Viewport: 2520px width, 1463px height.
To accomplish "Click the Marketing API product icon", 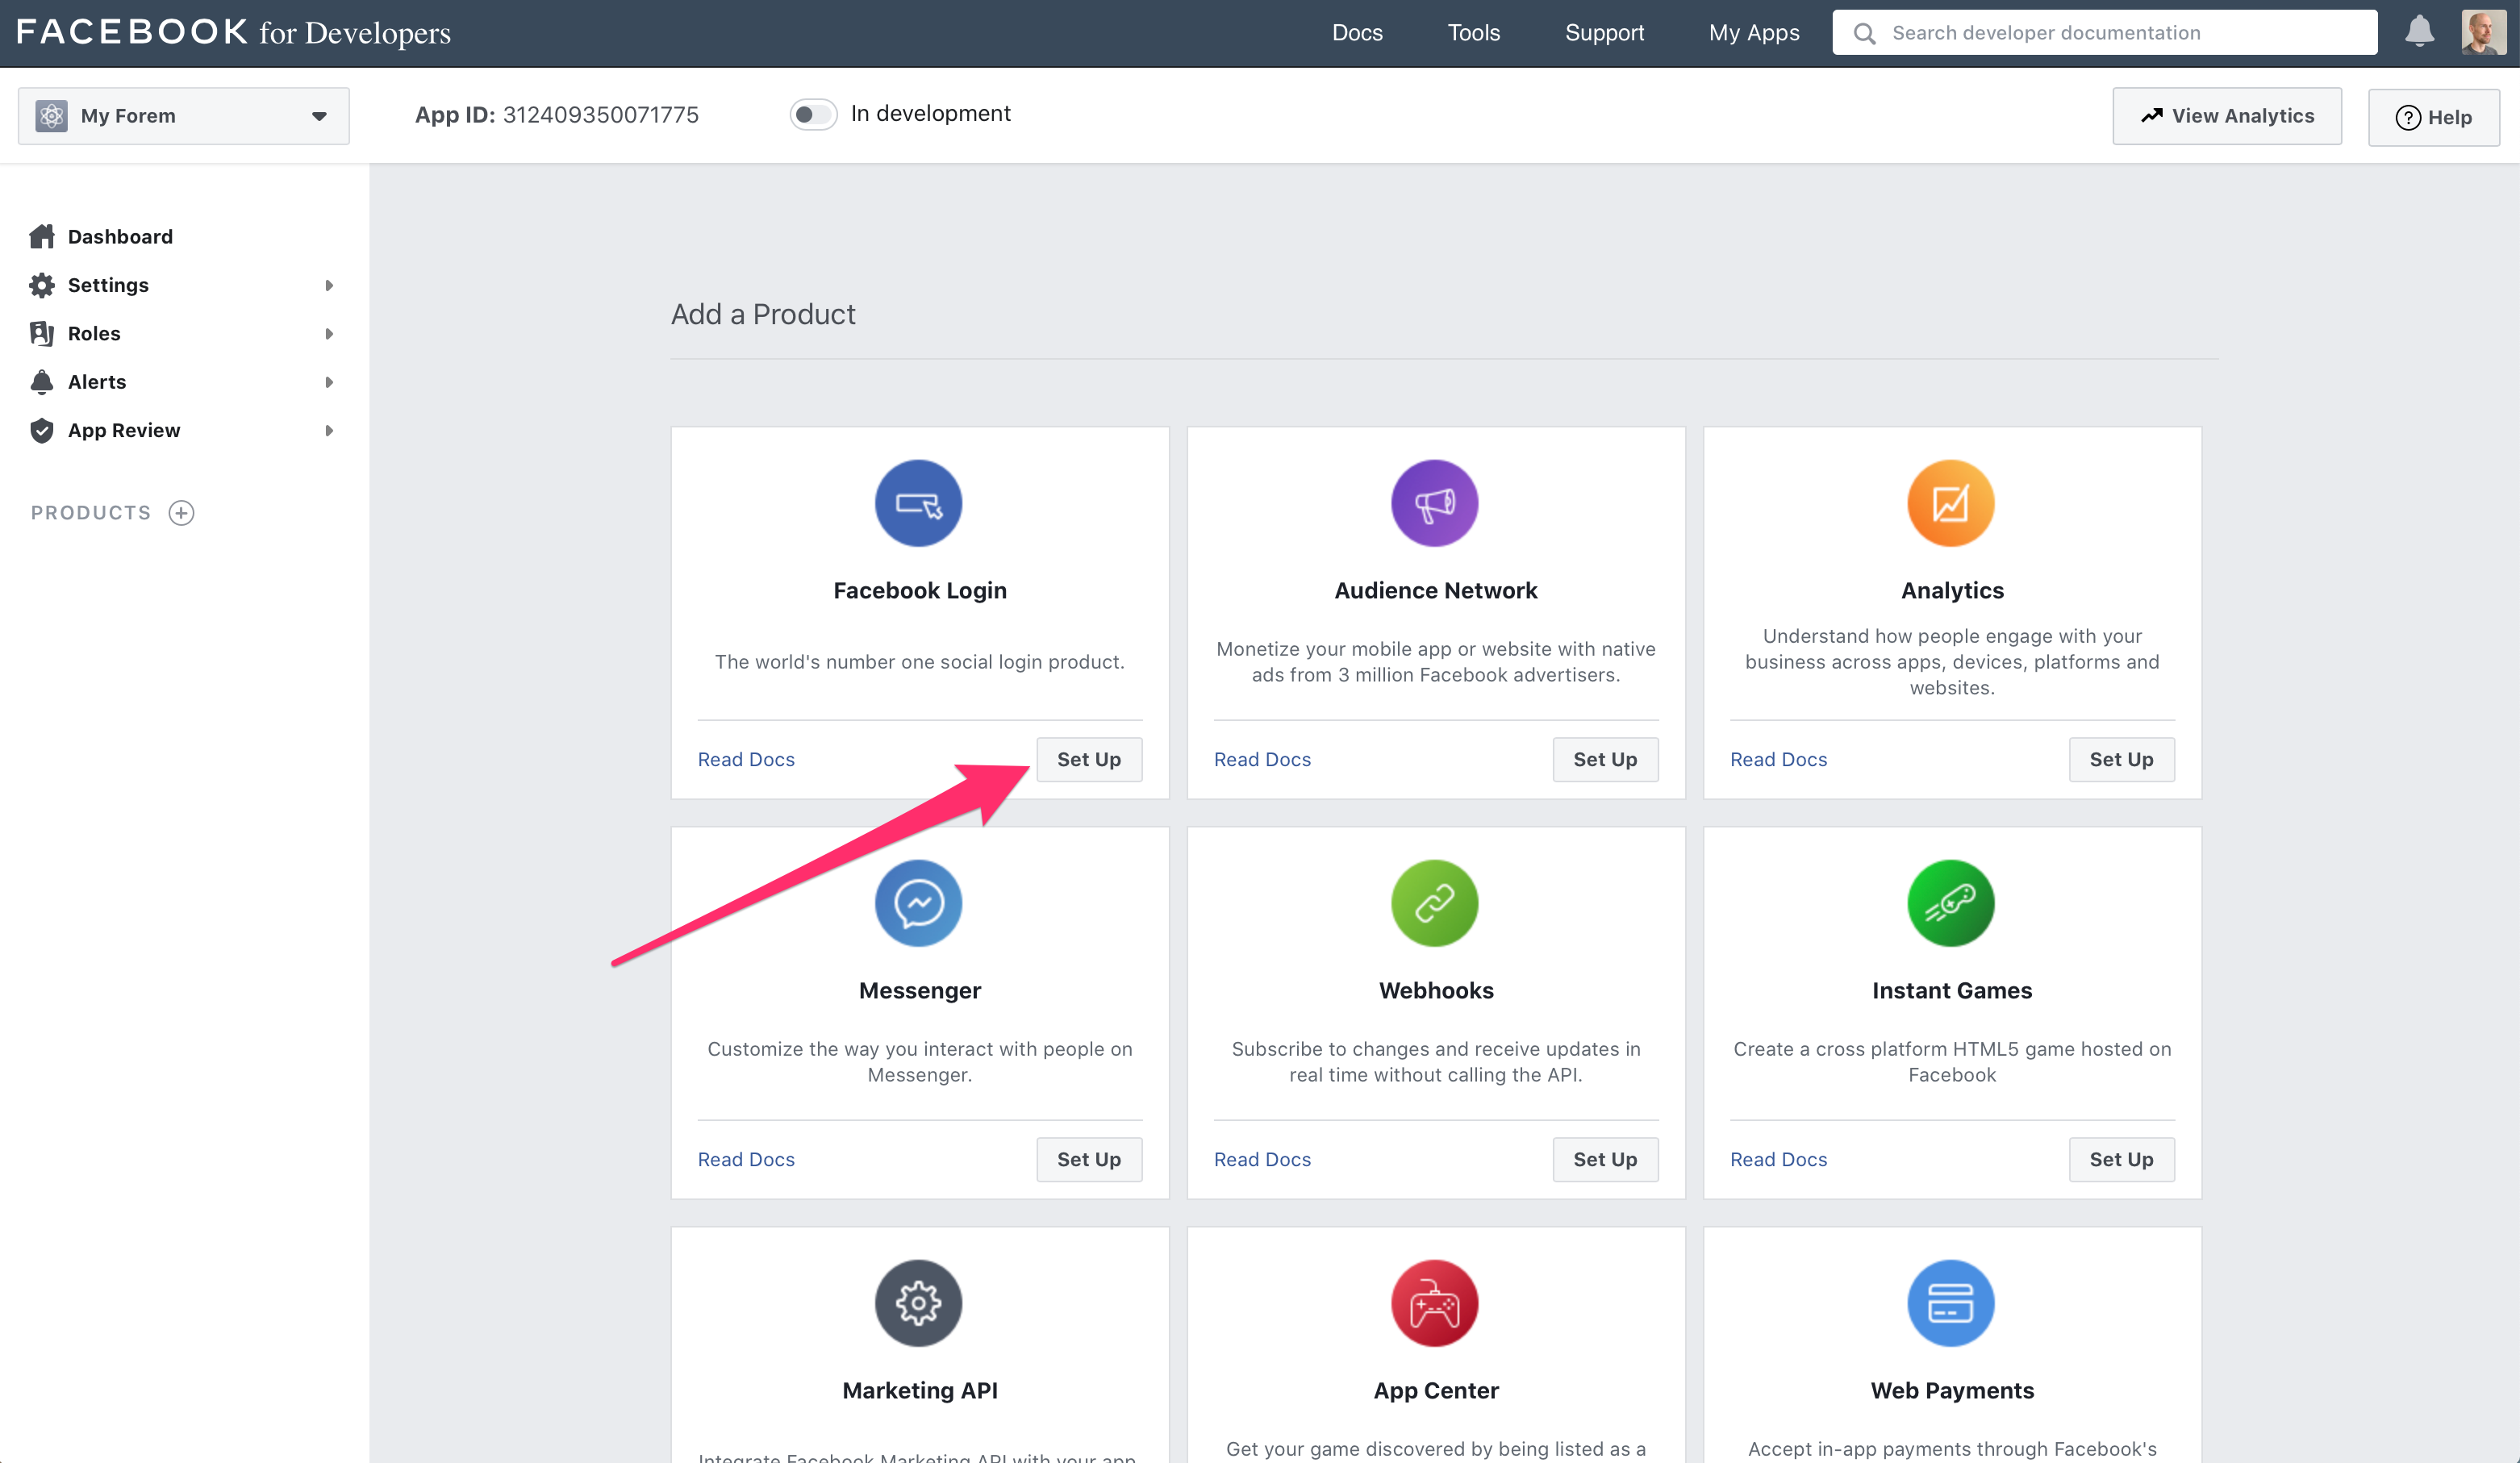I will [920, 1301].
